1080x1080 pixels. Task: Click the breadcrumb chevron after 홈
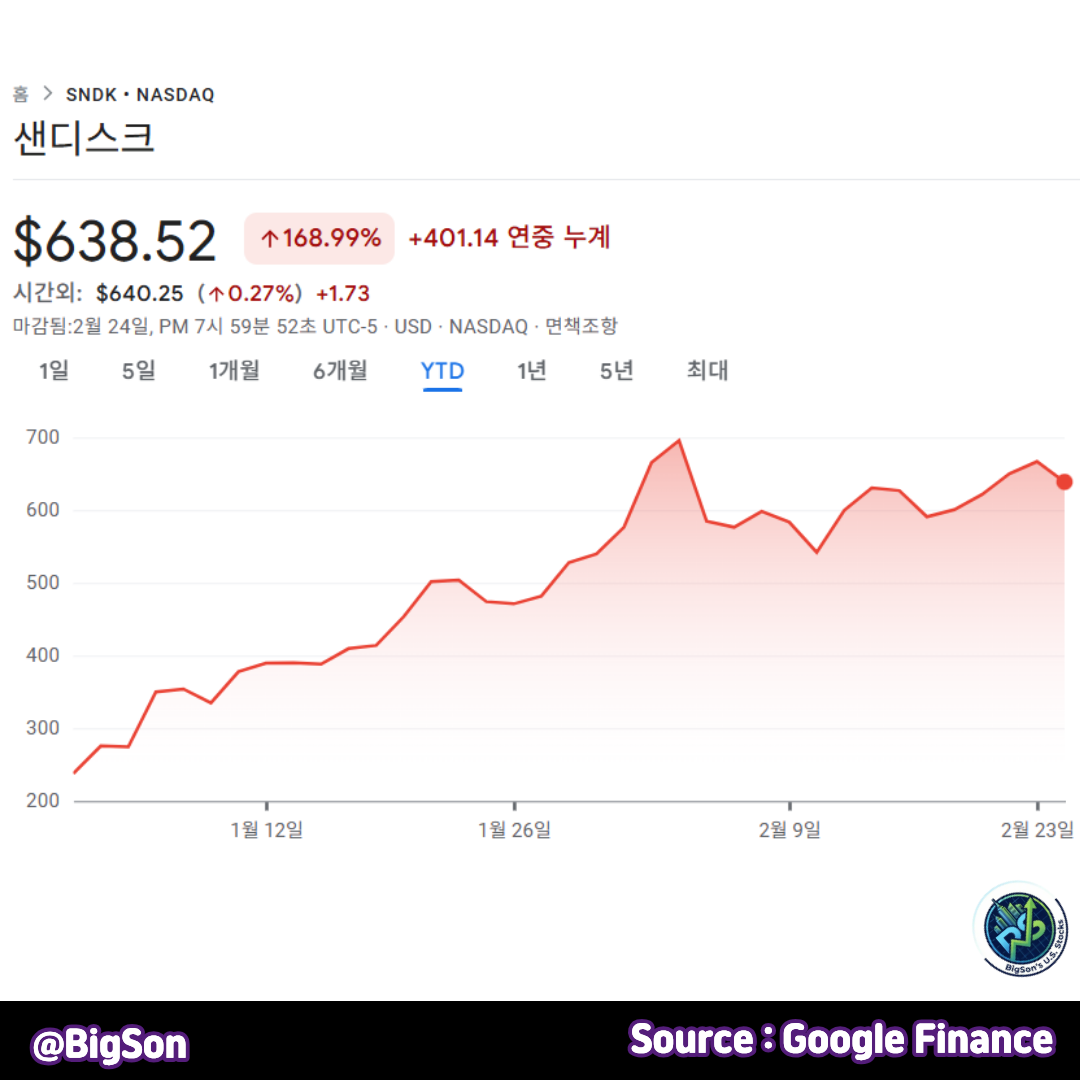click(47, 94)
